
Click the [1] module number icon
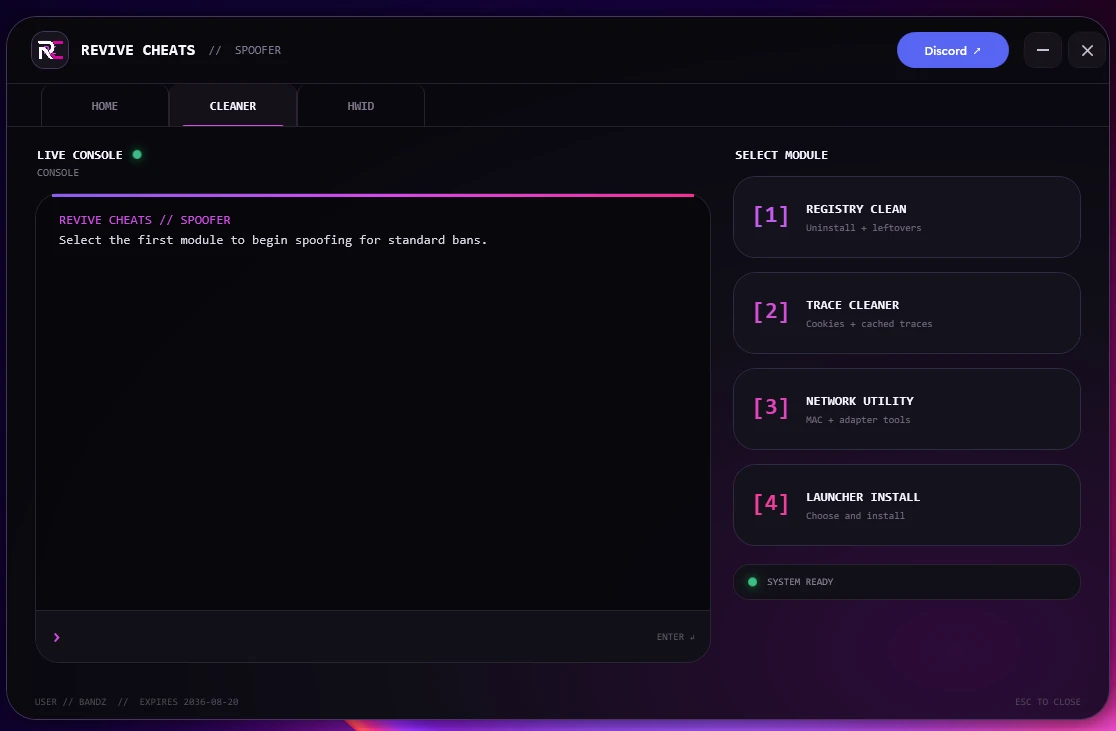771,216
